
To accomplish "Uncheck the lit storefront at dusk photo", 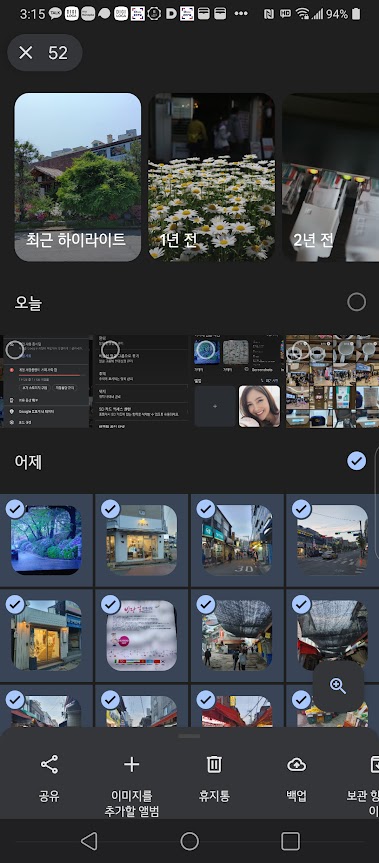I will click(15, 605).
